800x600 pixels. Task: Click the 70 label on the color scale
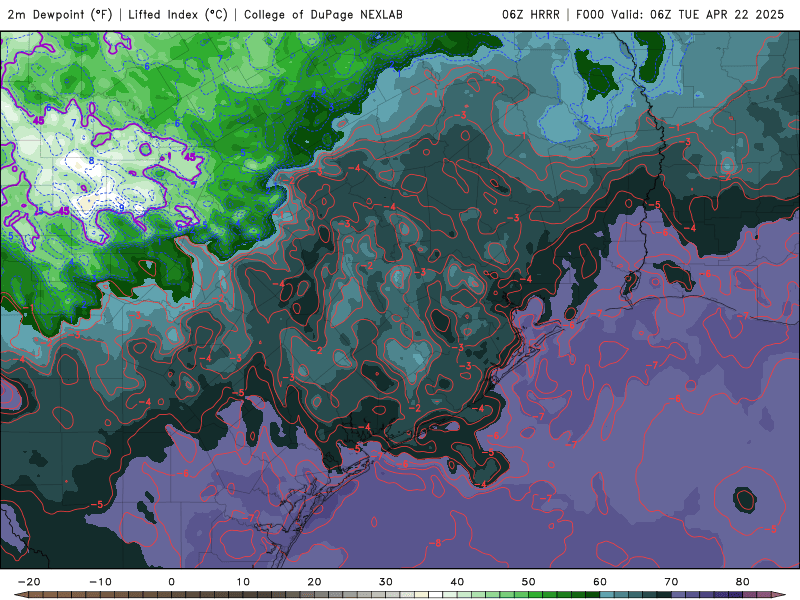[671, 582]
